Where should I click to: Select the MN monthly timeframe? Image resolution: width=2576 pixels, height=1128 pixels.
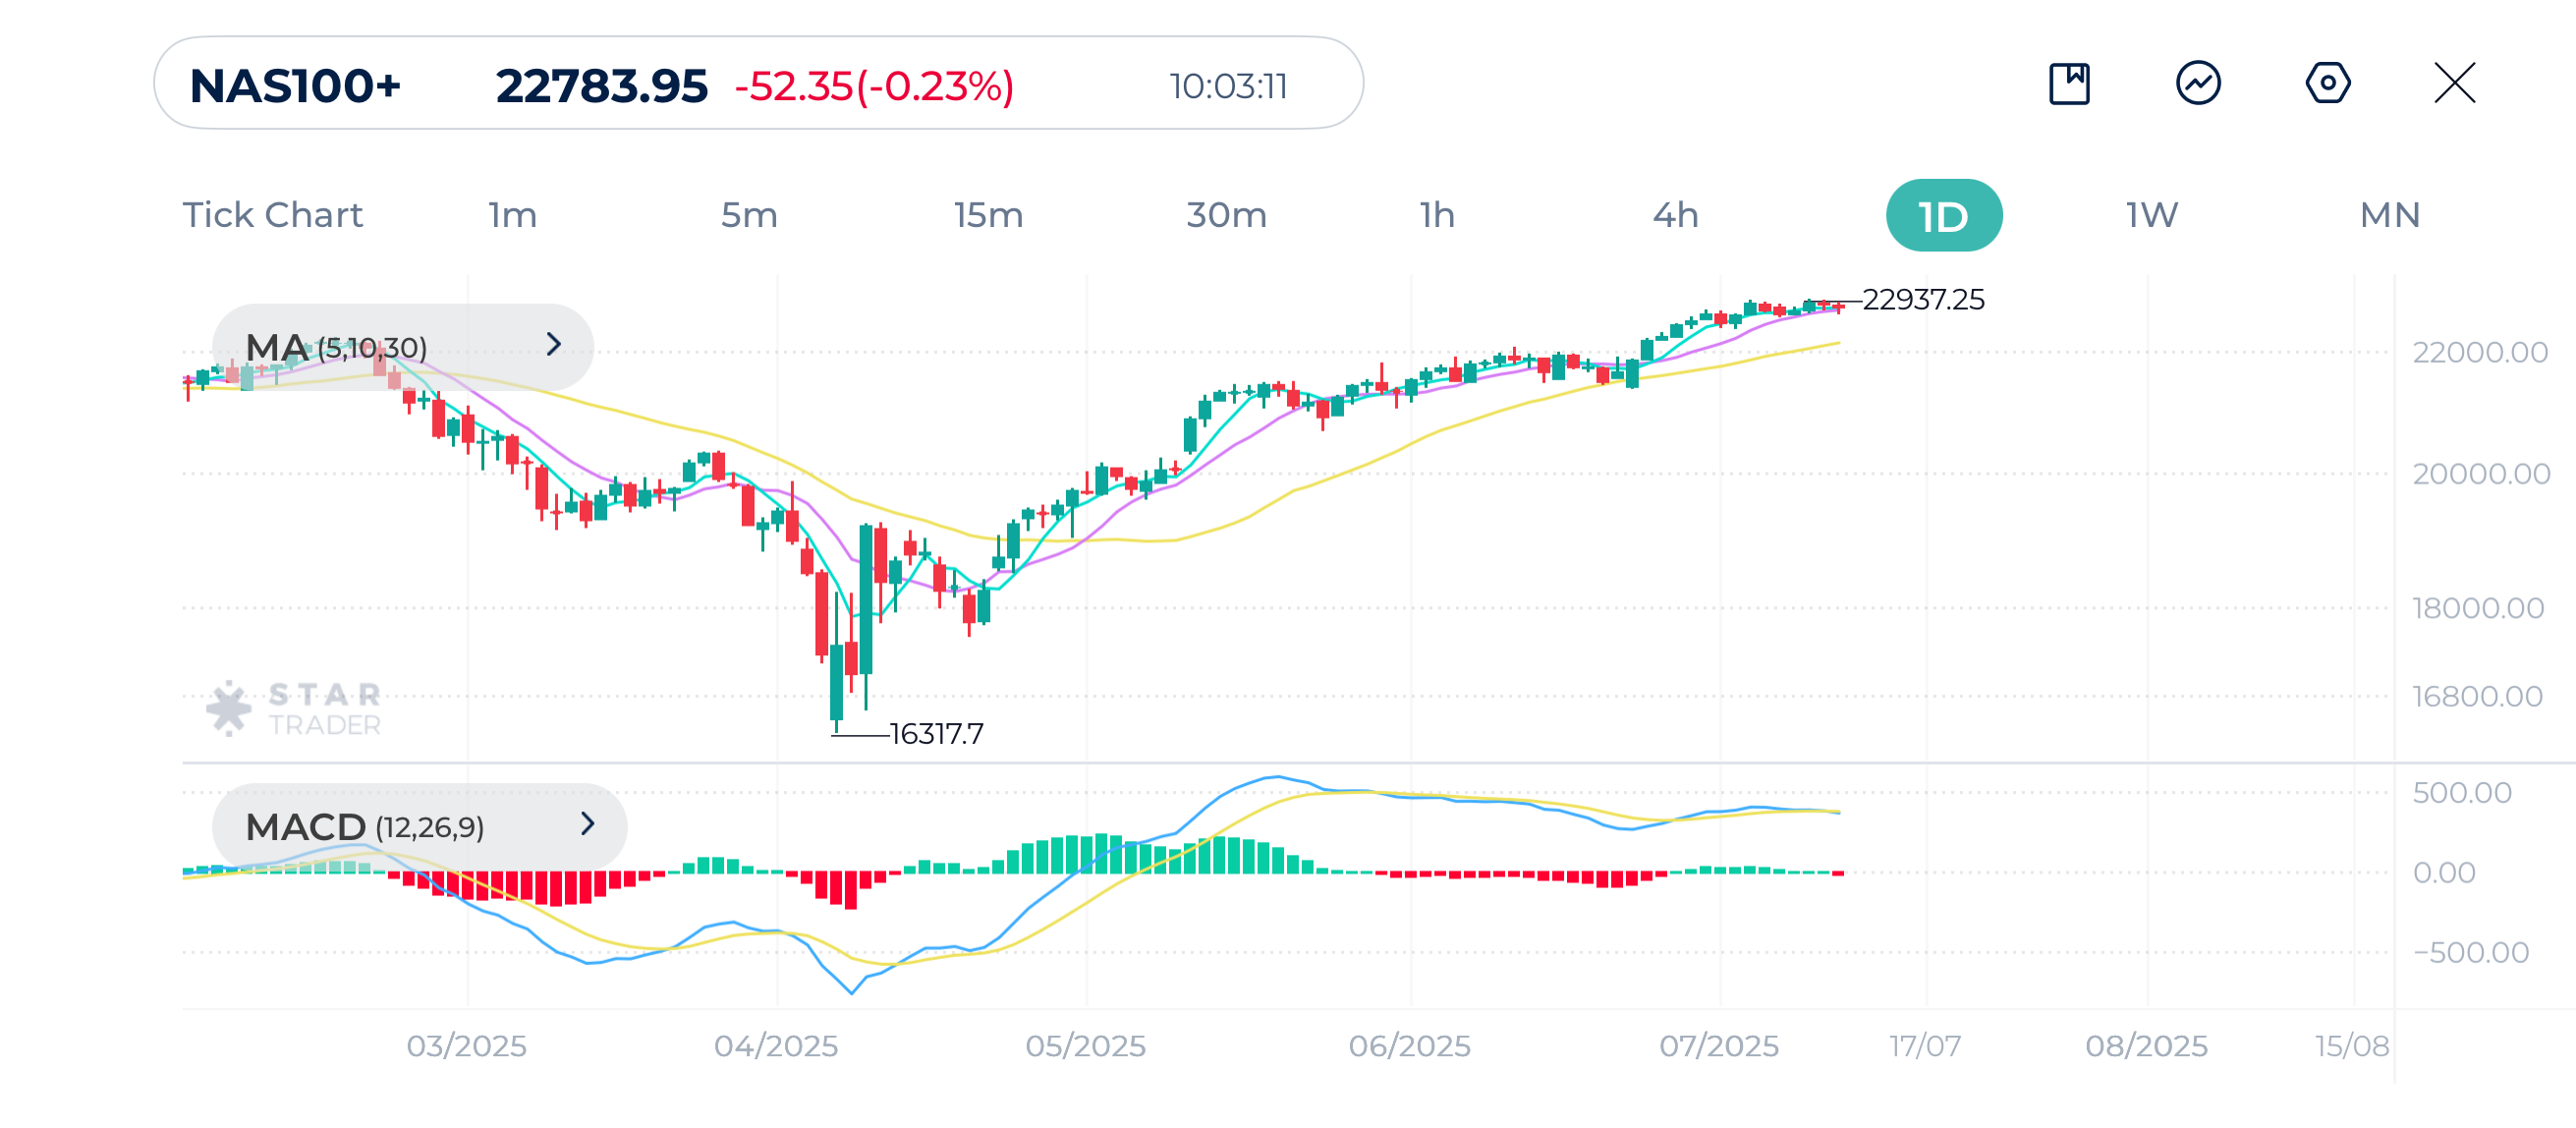[2391, 214]
